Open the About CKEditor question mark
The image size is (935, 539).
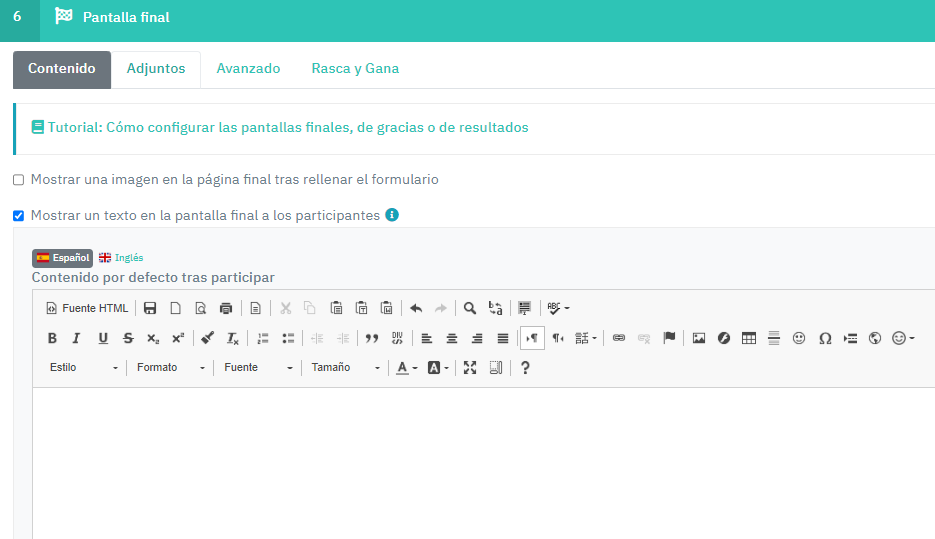tap(525, 368)
